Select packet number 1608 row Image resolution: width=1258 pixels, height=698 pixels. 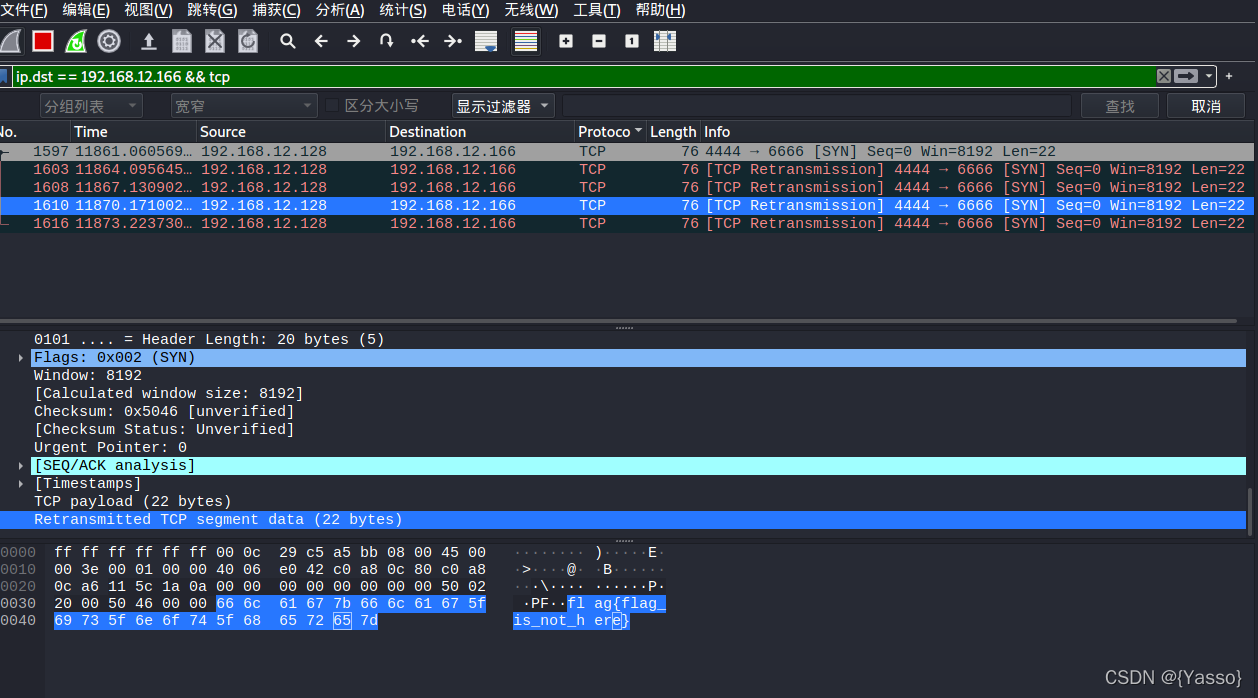point(628,188)
